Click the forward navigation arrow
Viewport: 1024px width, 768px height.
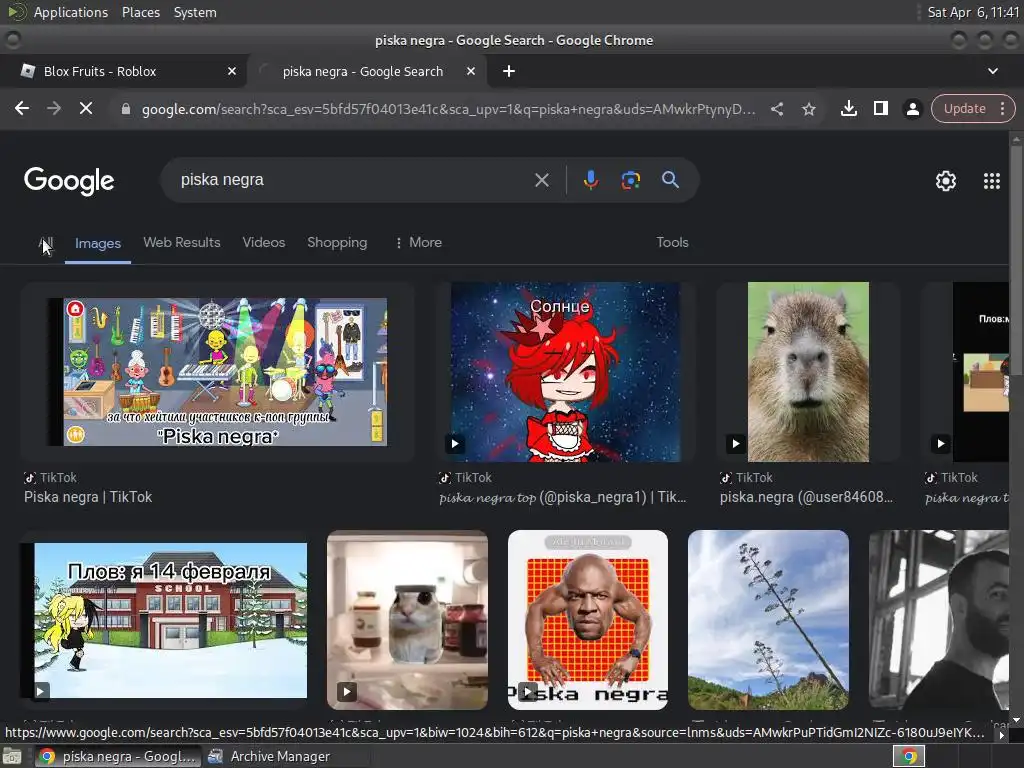[x=54, y=108]
